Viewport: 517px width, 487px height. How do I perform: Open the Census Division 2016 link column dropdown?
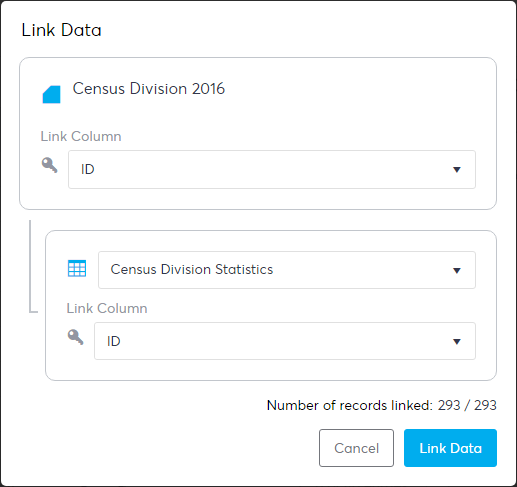tap(272, 169)
